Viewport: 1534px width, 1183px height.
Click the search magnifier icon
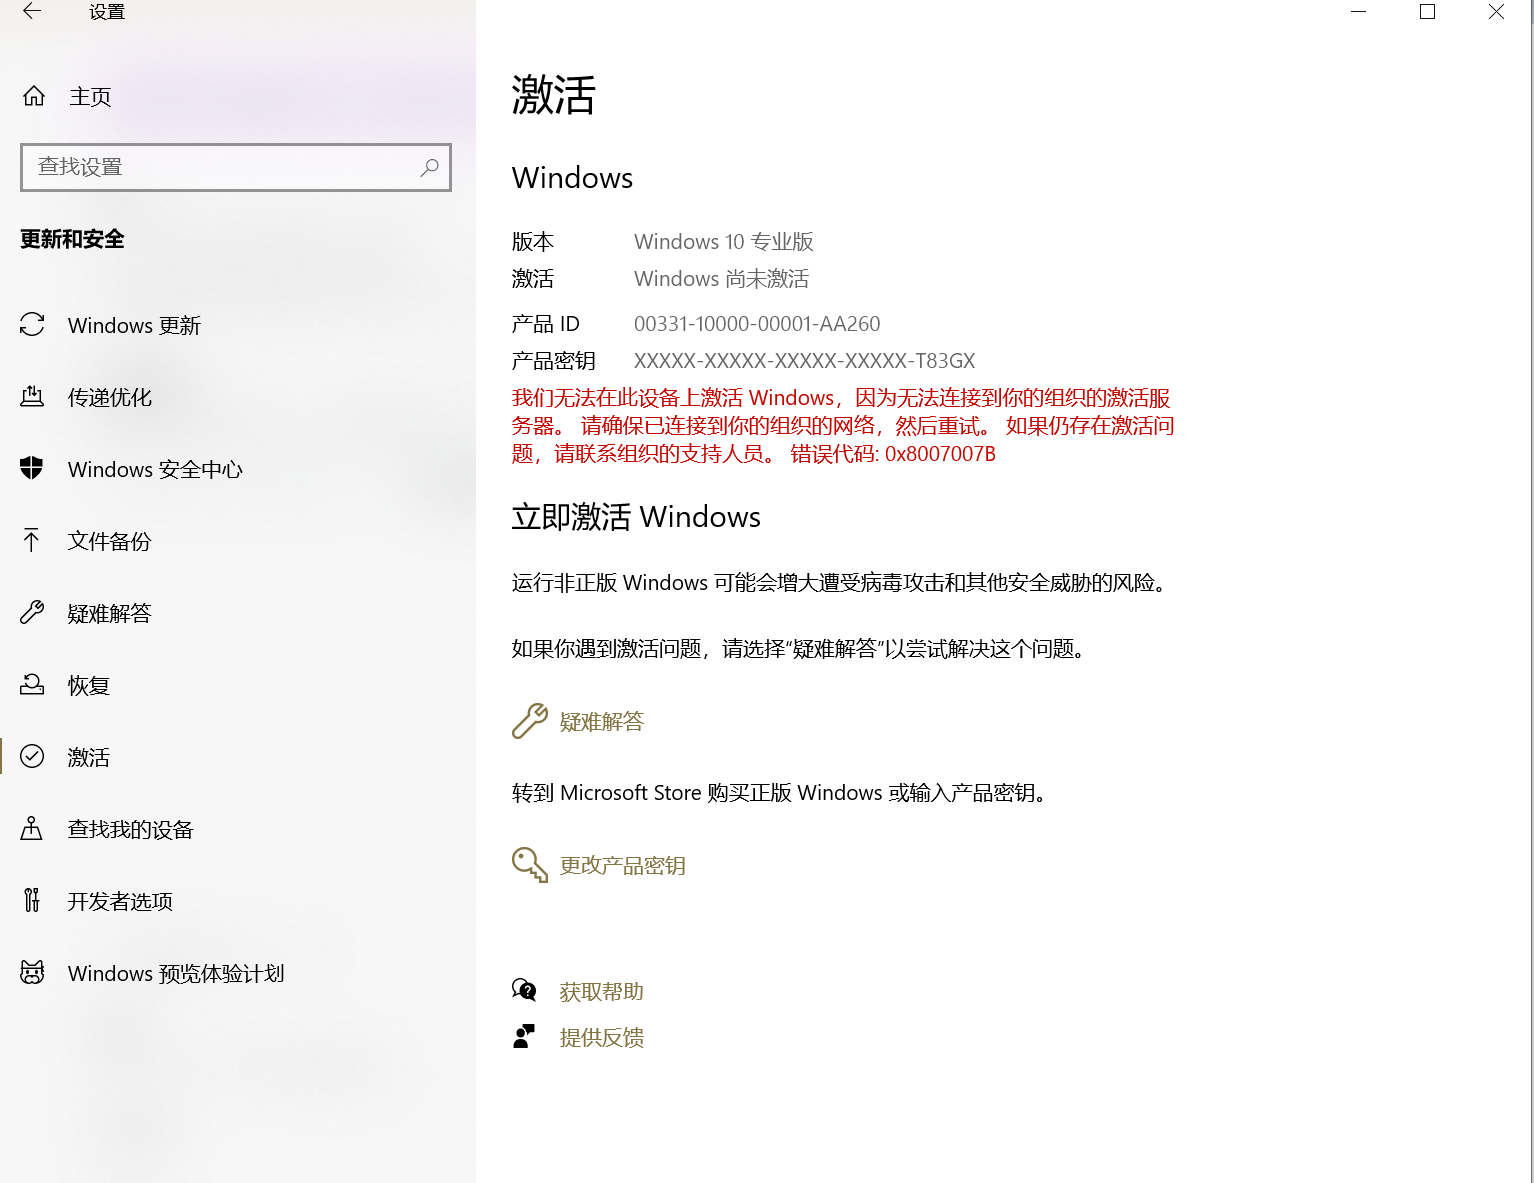tap(429, 167)
